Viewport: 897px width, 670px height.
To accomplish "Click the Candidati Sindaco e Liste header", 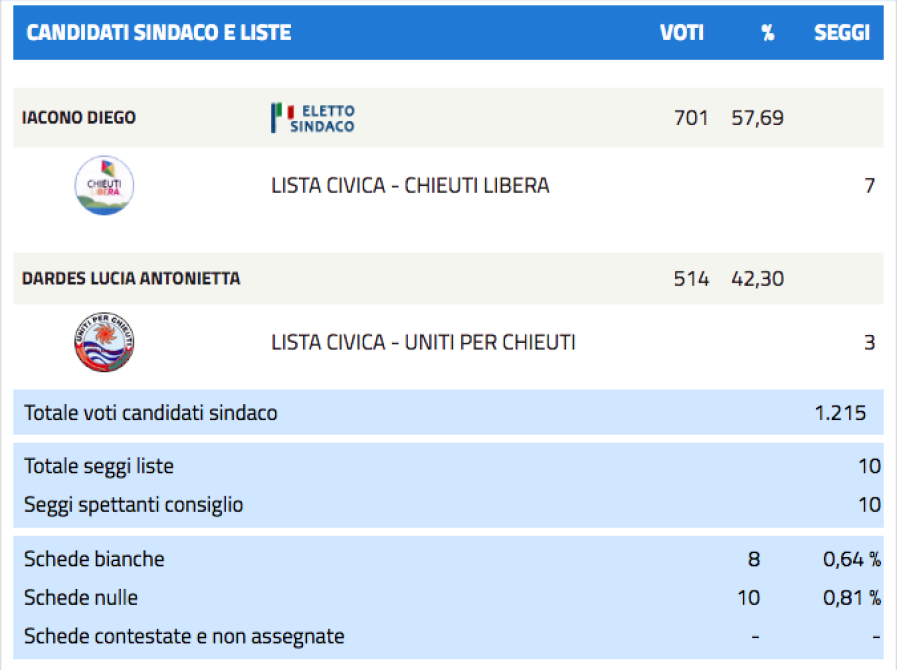I will [x=159, y=33].
